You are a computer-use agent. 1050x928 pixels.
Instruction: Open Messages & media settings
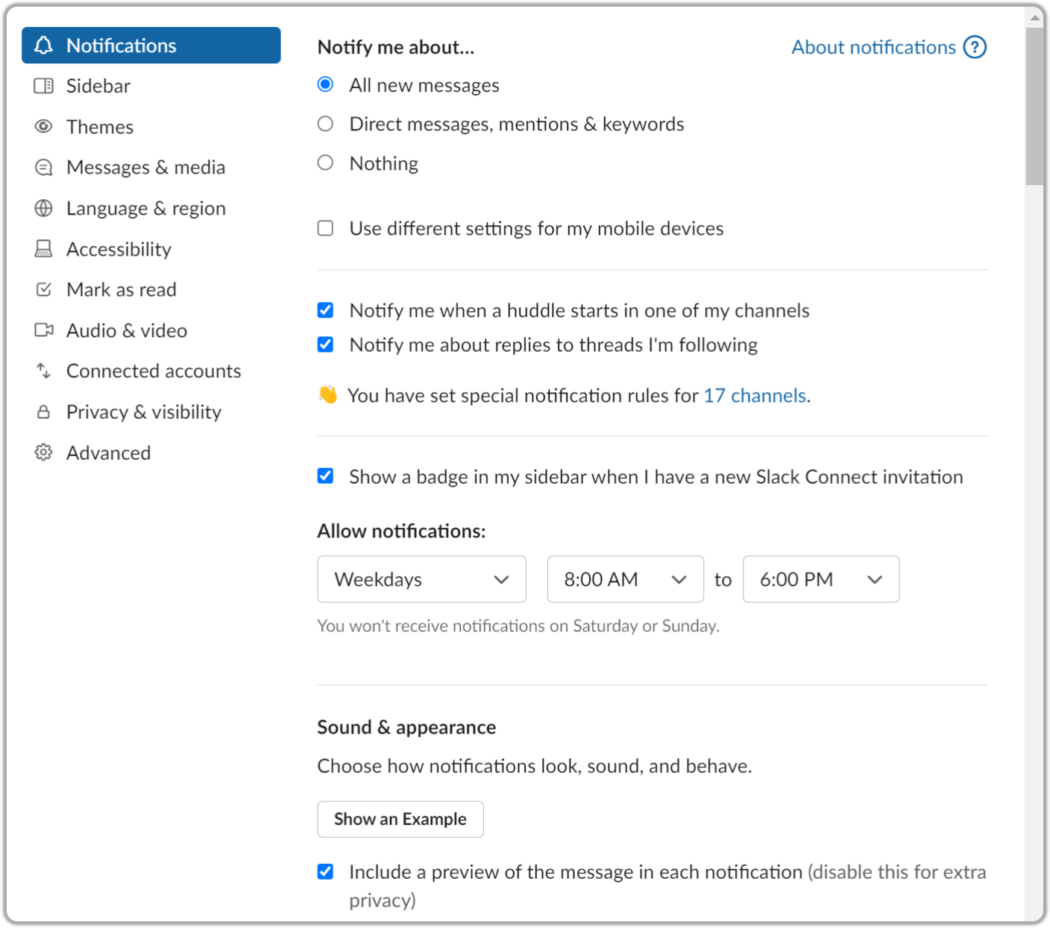pyautogui.click(x=145, y=167)
